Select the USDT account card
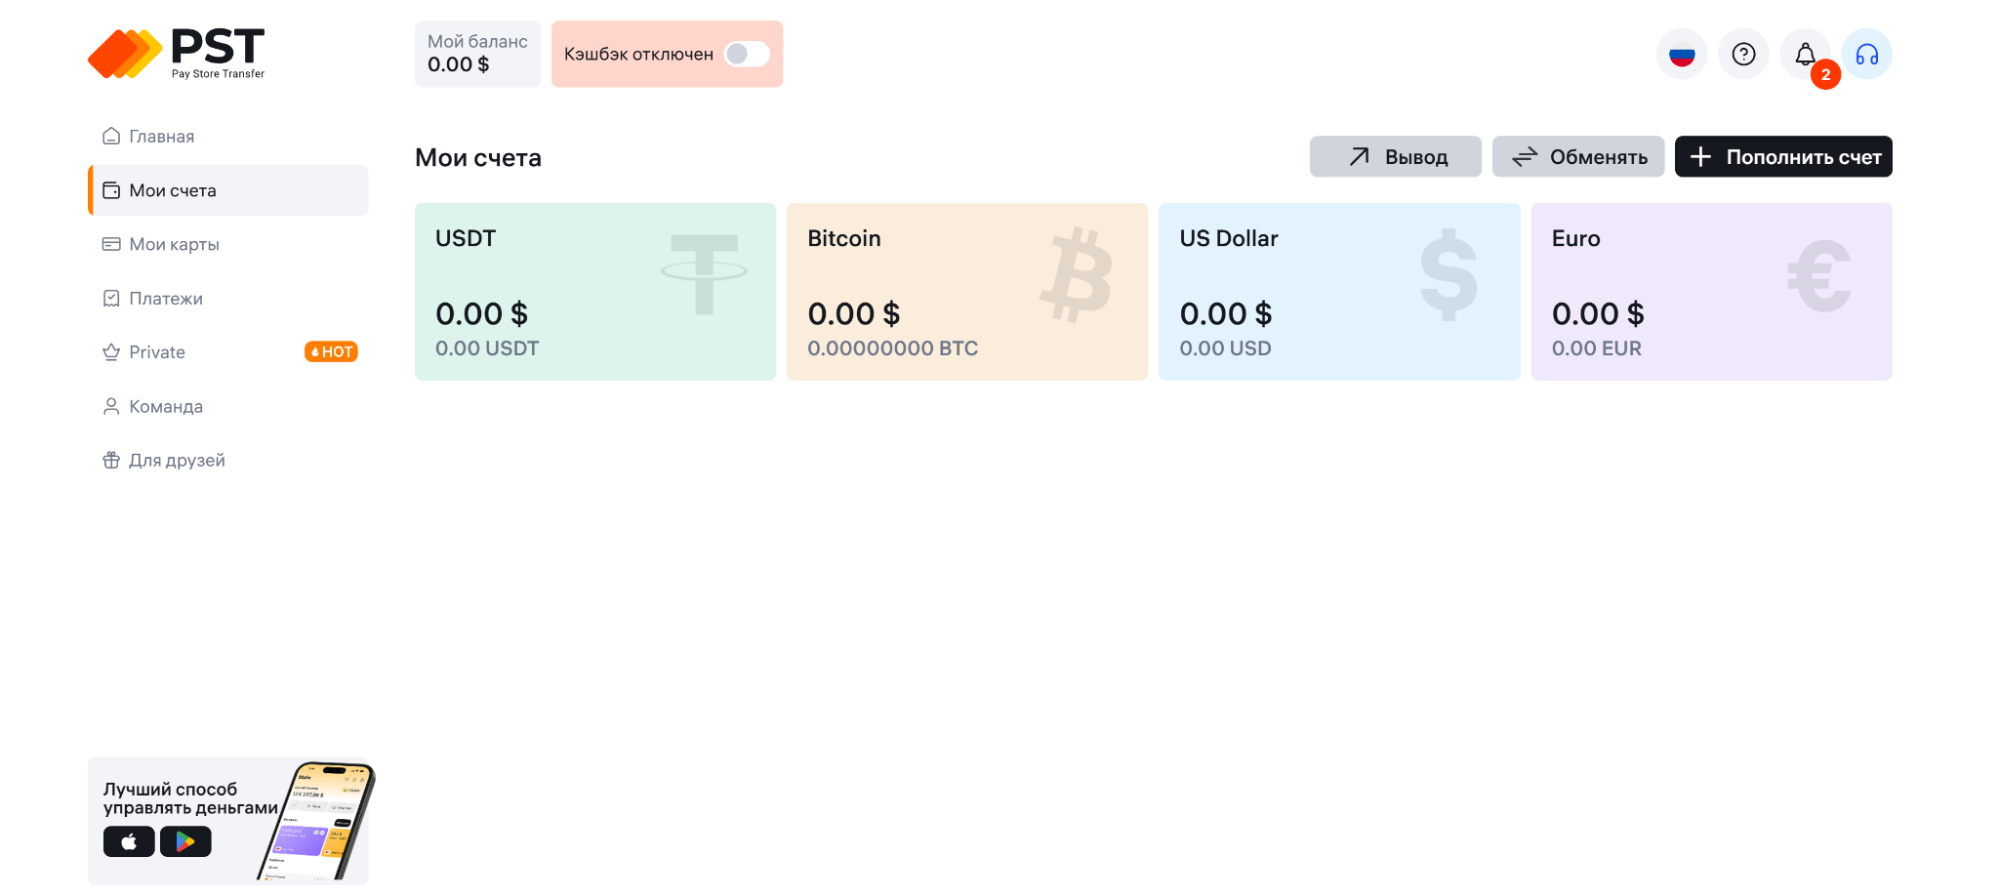Viewport: 1999px width, 890px height. [x=595, y=292]
